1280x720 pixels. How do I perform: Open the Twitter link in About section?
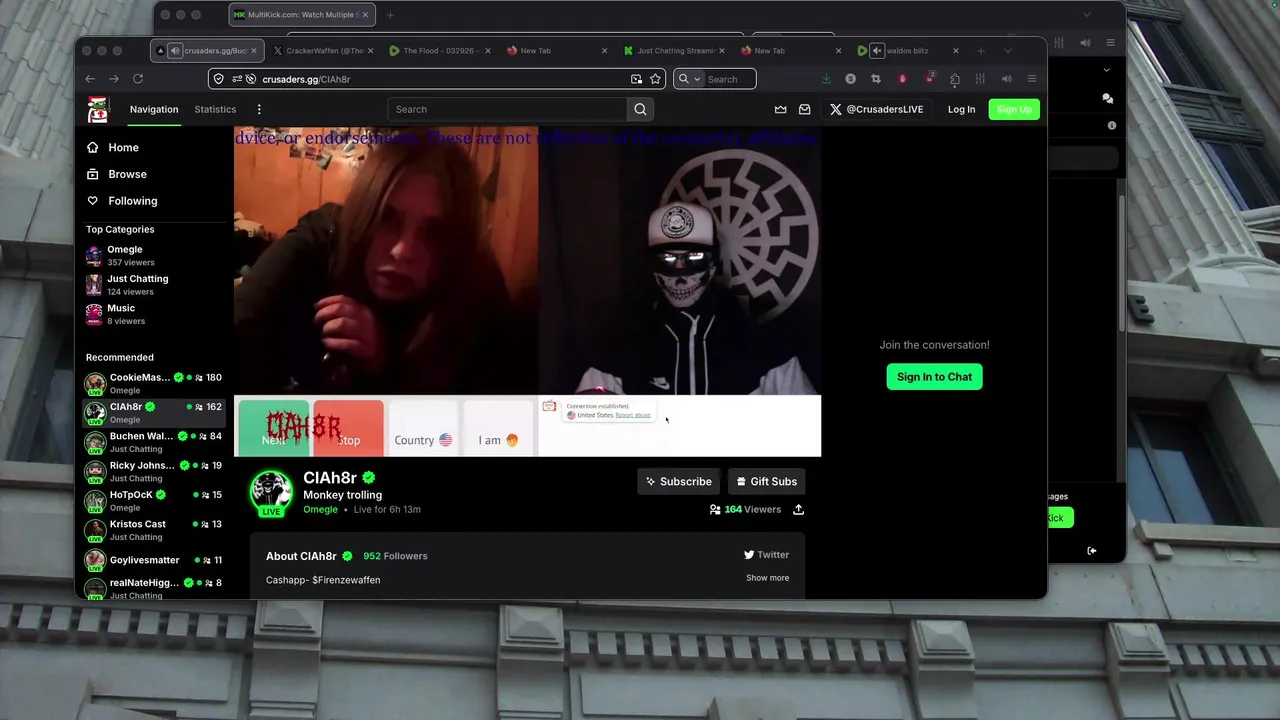click(766, 555)
